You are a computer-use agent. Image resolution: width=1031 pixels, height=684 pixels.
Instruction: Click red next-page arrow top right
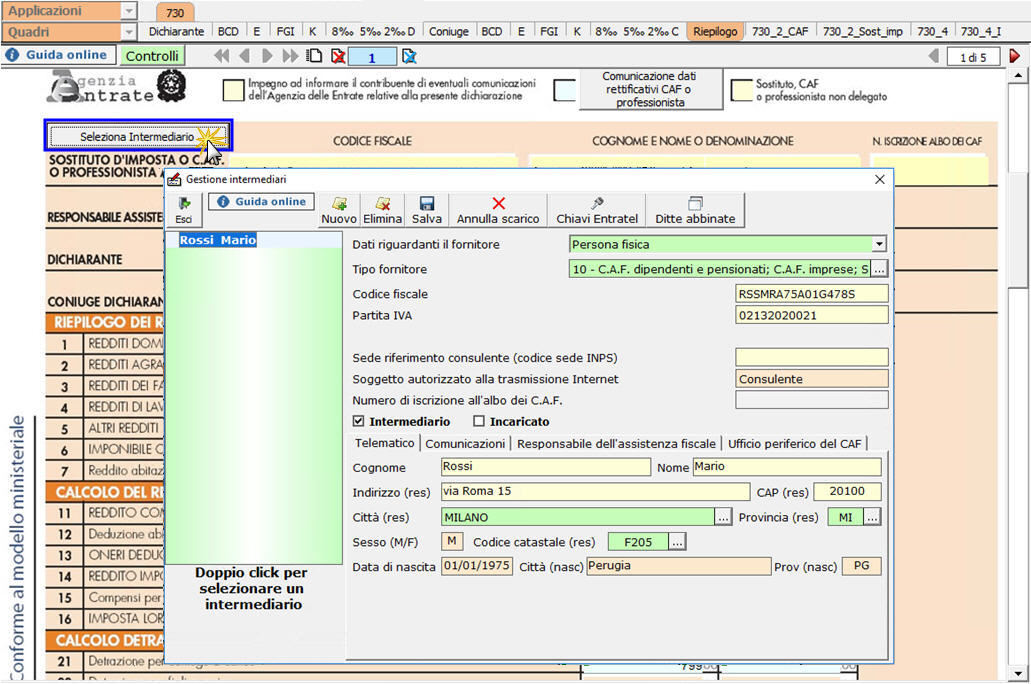pos(1015,57)
